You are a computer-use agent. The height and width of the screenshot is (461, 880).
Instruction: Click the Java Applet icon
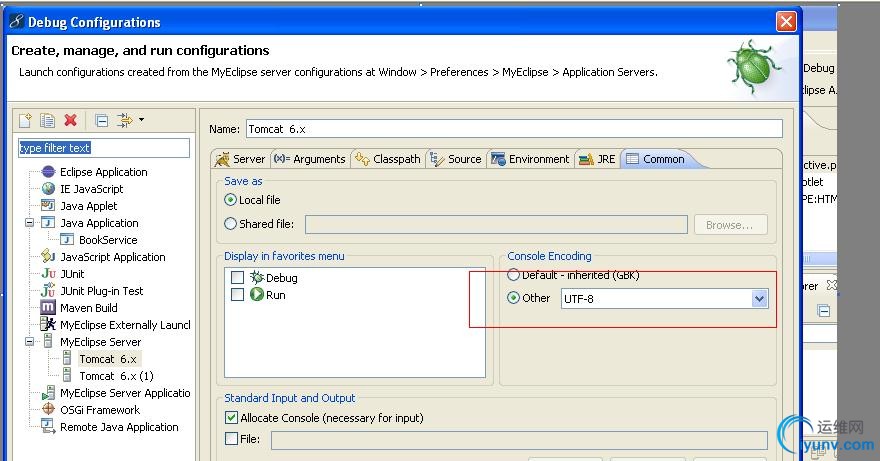click(x=48, y=206)
